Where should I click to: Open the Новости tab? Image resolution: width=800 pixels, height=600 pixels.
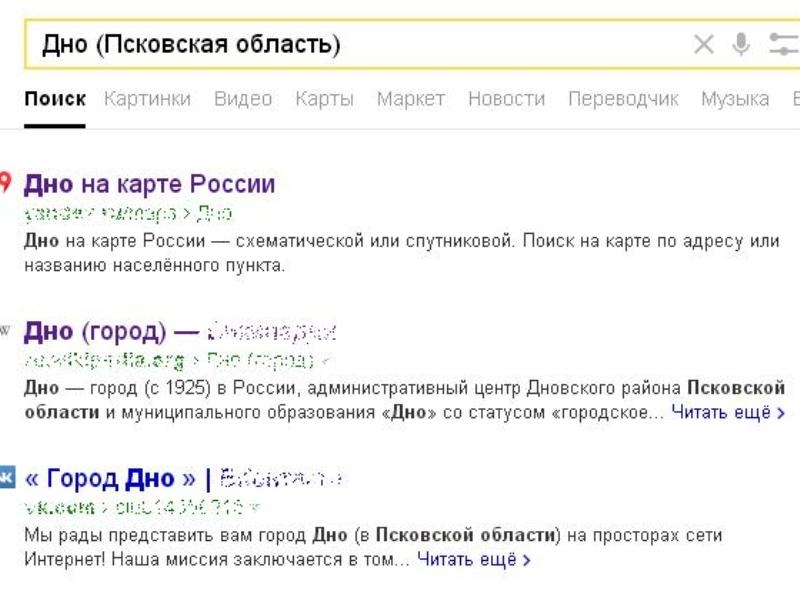pyautogui.click(x=506, y=99)
